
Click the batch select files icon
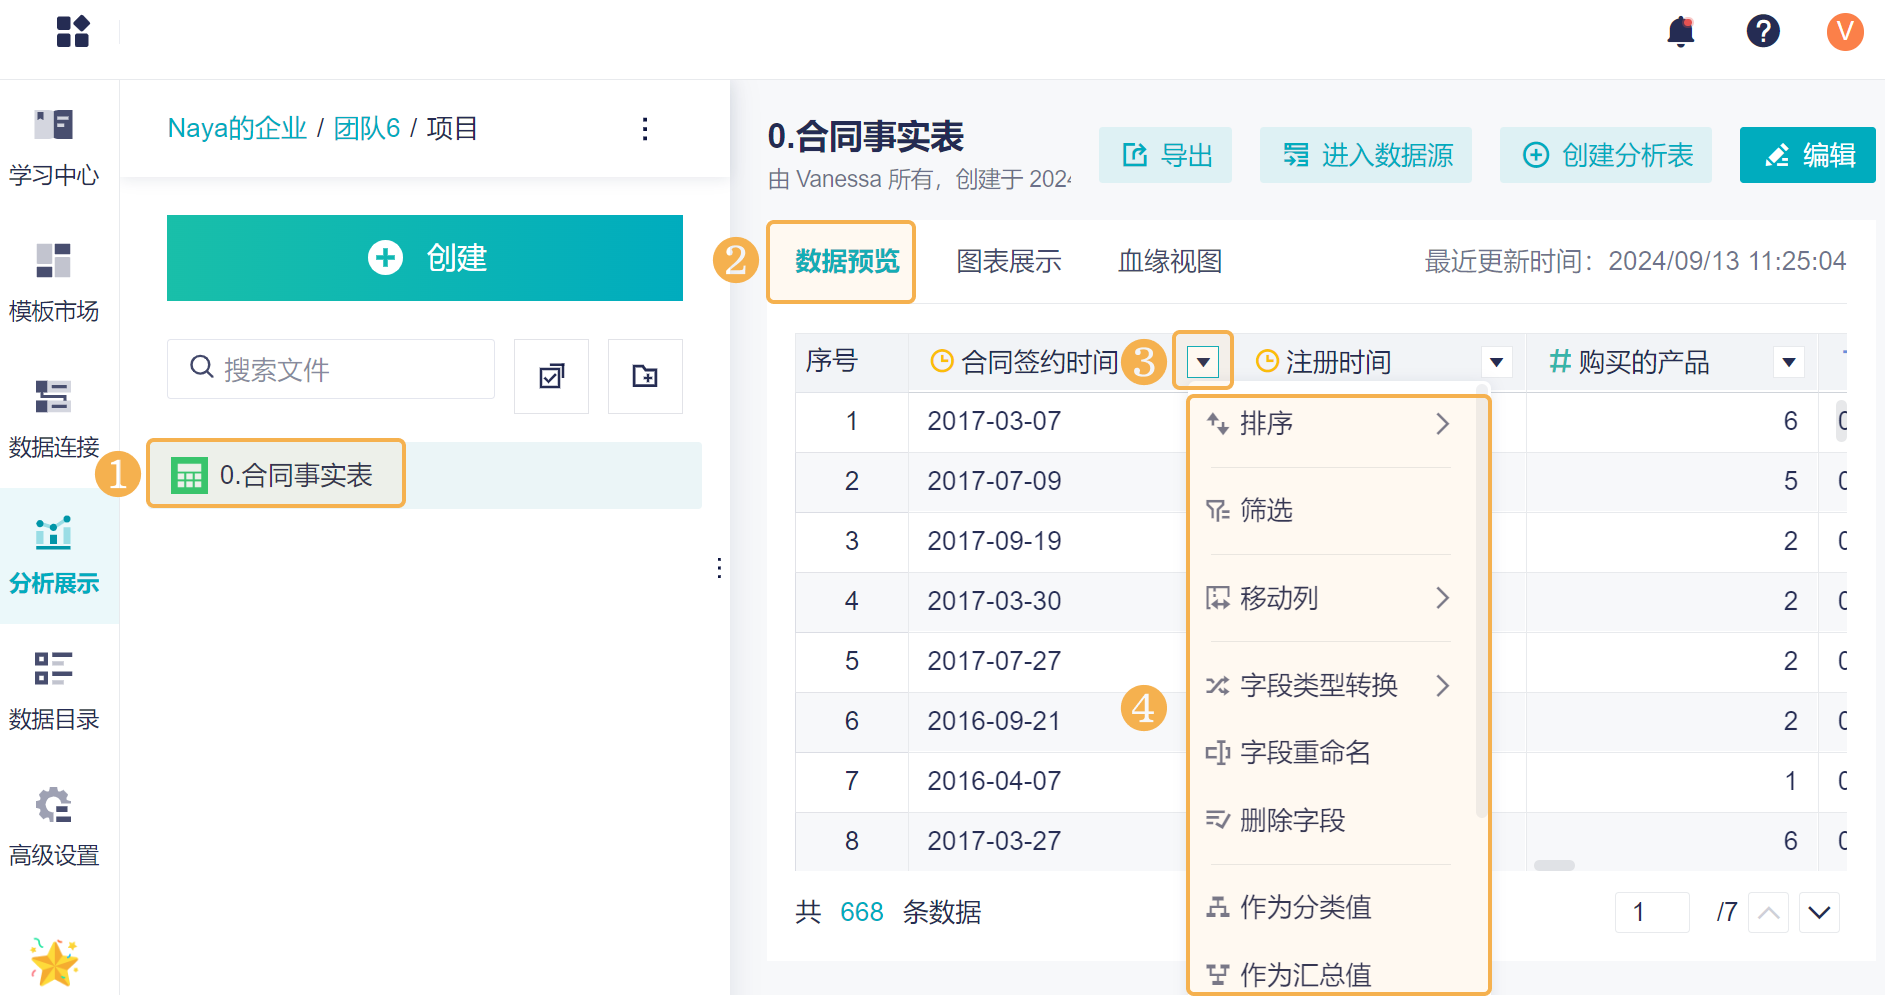[551, 376]
